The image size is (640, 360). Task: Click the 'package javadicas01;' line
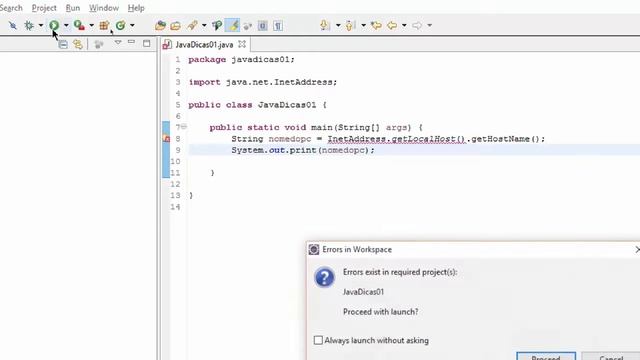click(x=241, y=60)
